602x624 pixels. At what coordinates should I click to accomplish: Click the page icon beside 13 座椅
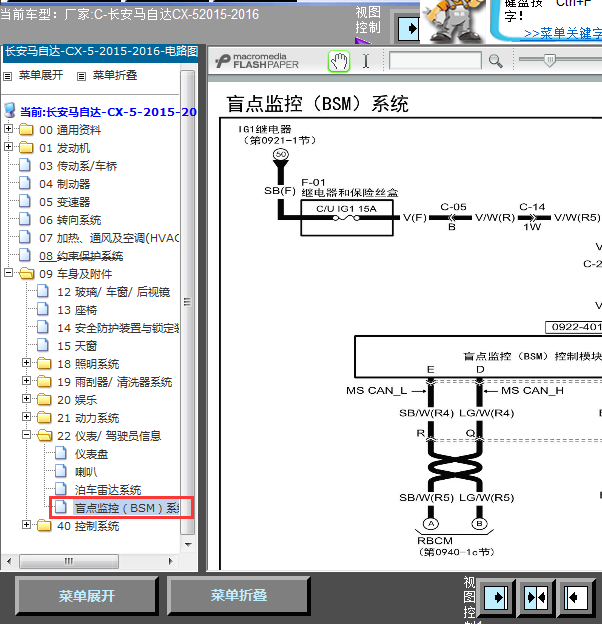pyautogui.click(x=43, y=309)
